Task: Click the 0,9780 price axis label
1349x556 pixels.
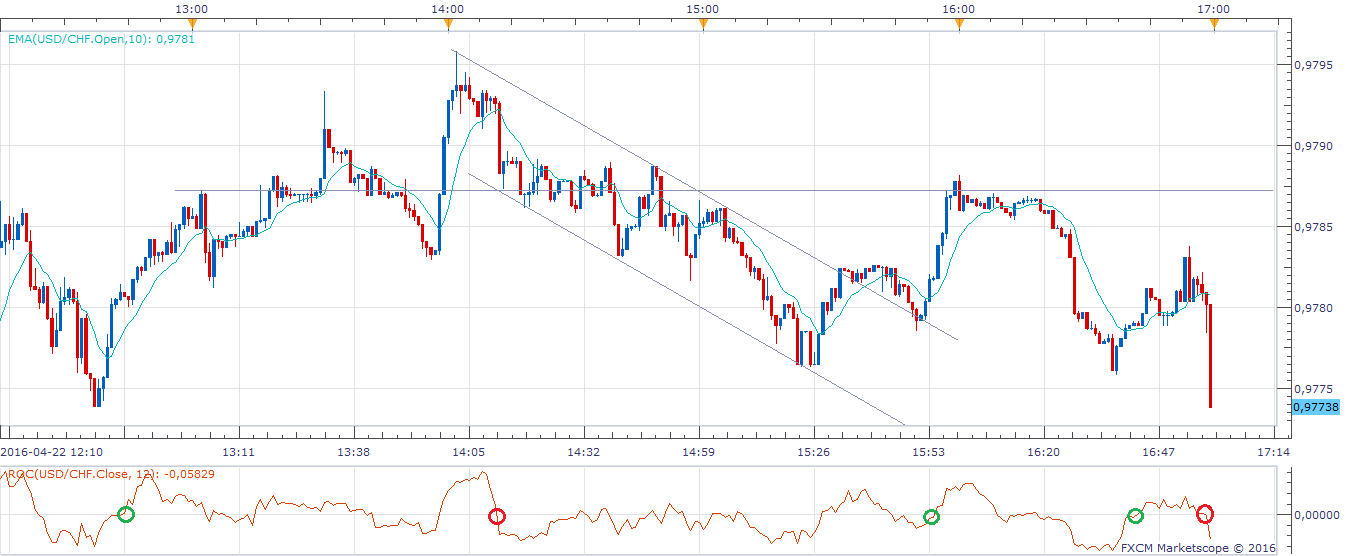Action: coord(1314,308)
